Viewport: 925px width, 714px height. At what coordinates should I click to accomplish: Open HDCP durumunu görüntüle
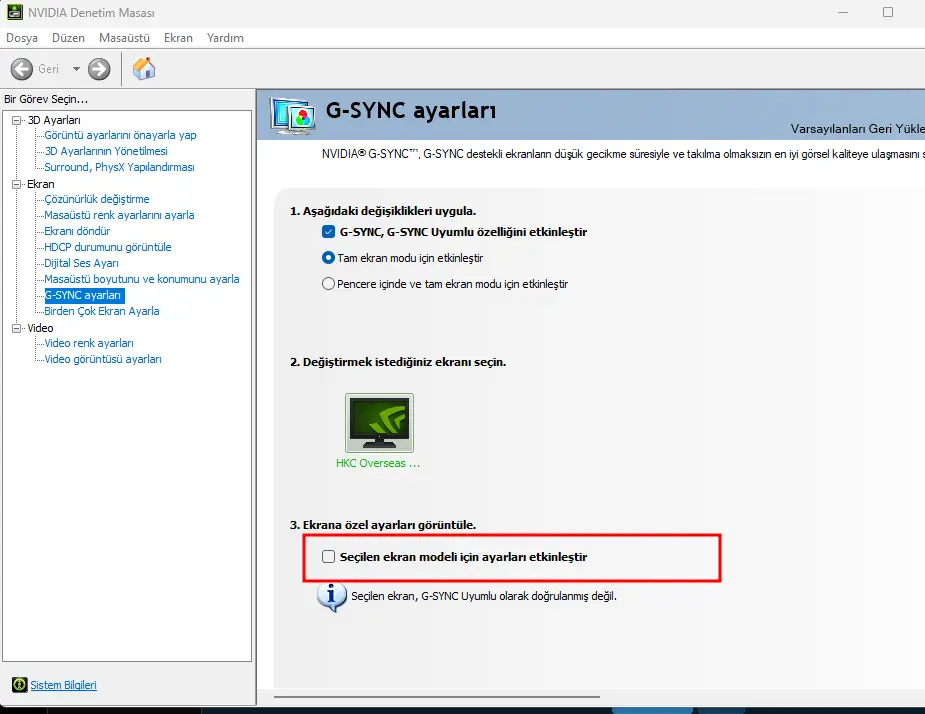(x=108, y=247)
